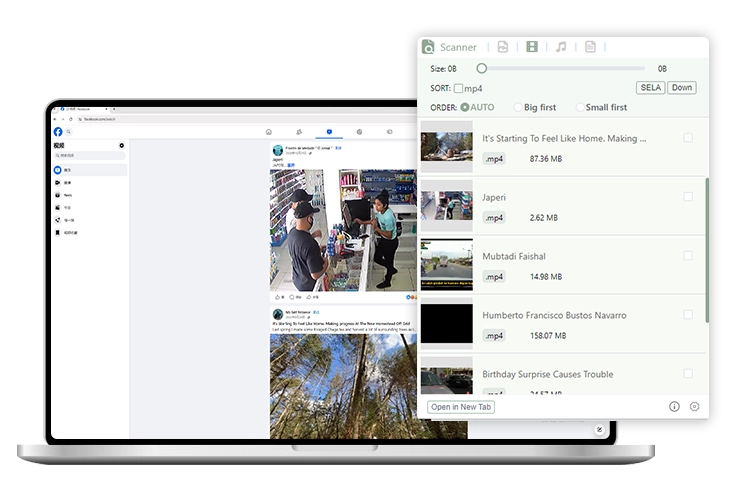
Task: Click the Scanner logo icon
Action: pos(428,47)
